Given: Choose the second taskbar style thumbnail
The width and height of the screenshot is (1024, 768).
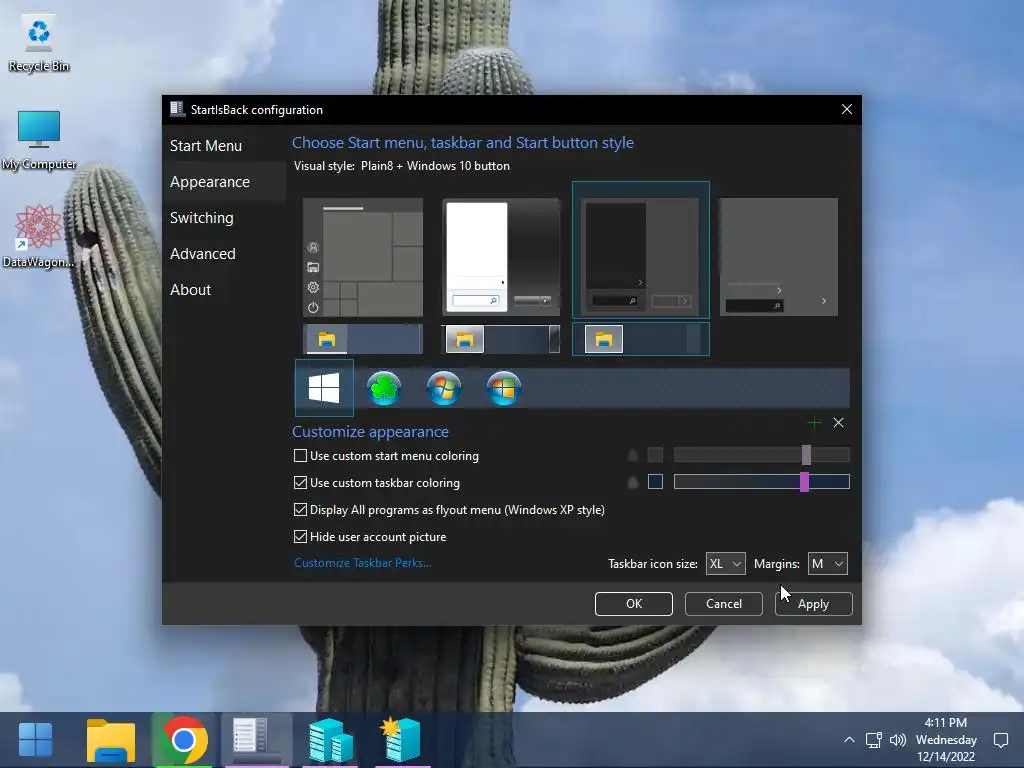Looking at the screenshot, I should [x=502, y=339].
